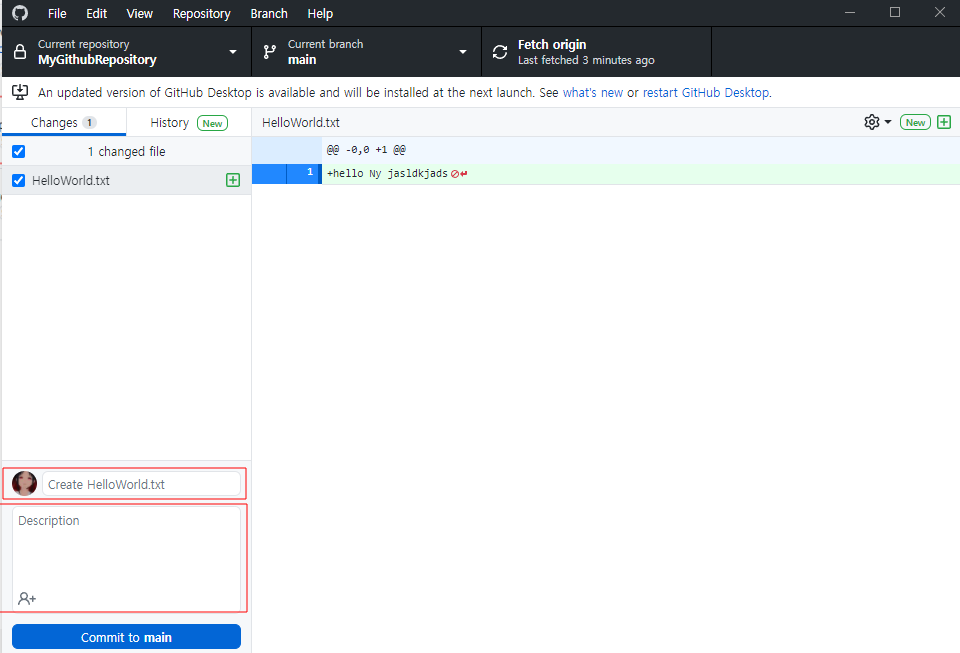The height and width of the screenshot is (653, 960).
Task: Click the New badge near the gear icon
Action: coord(915,122)
